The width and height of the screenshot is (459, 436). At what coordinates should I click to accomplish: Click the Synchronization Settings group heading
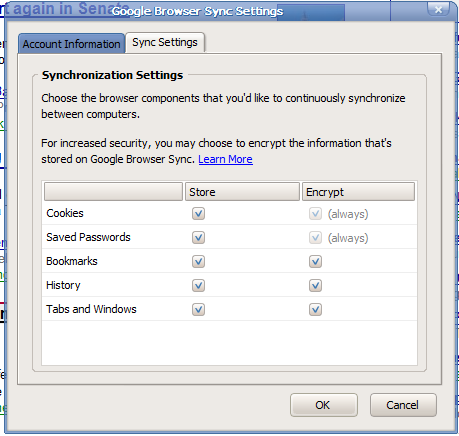(112, 75)
